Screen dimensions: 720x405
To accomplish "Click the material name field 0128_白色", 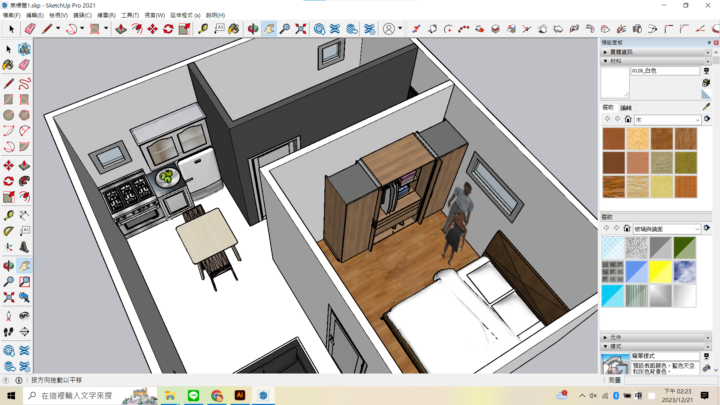I will coord(665,71).
